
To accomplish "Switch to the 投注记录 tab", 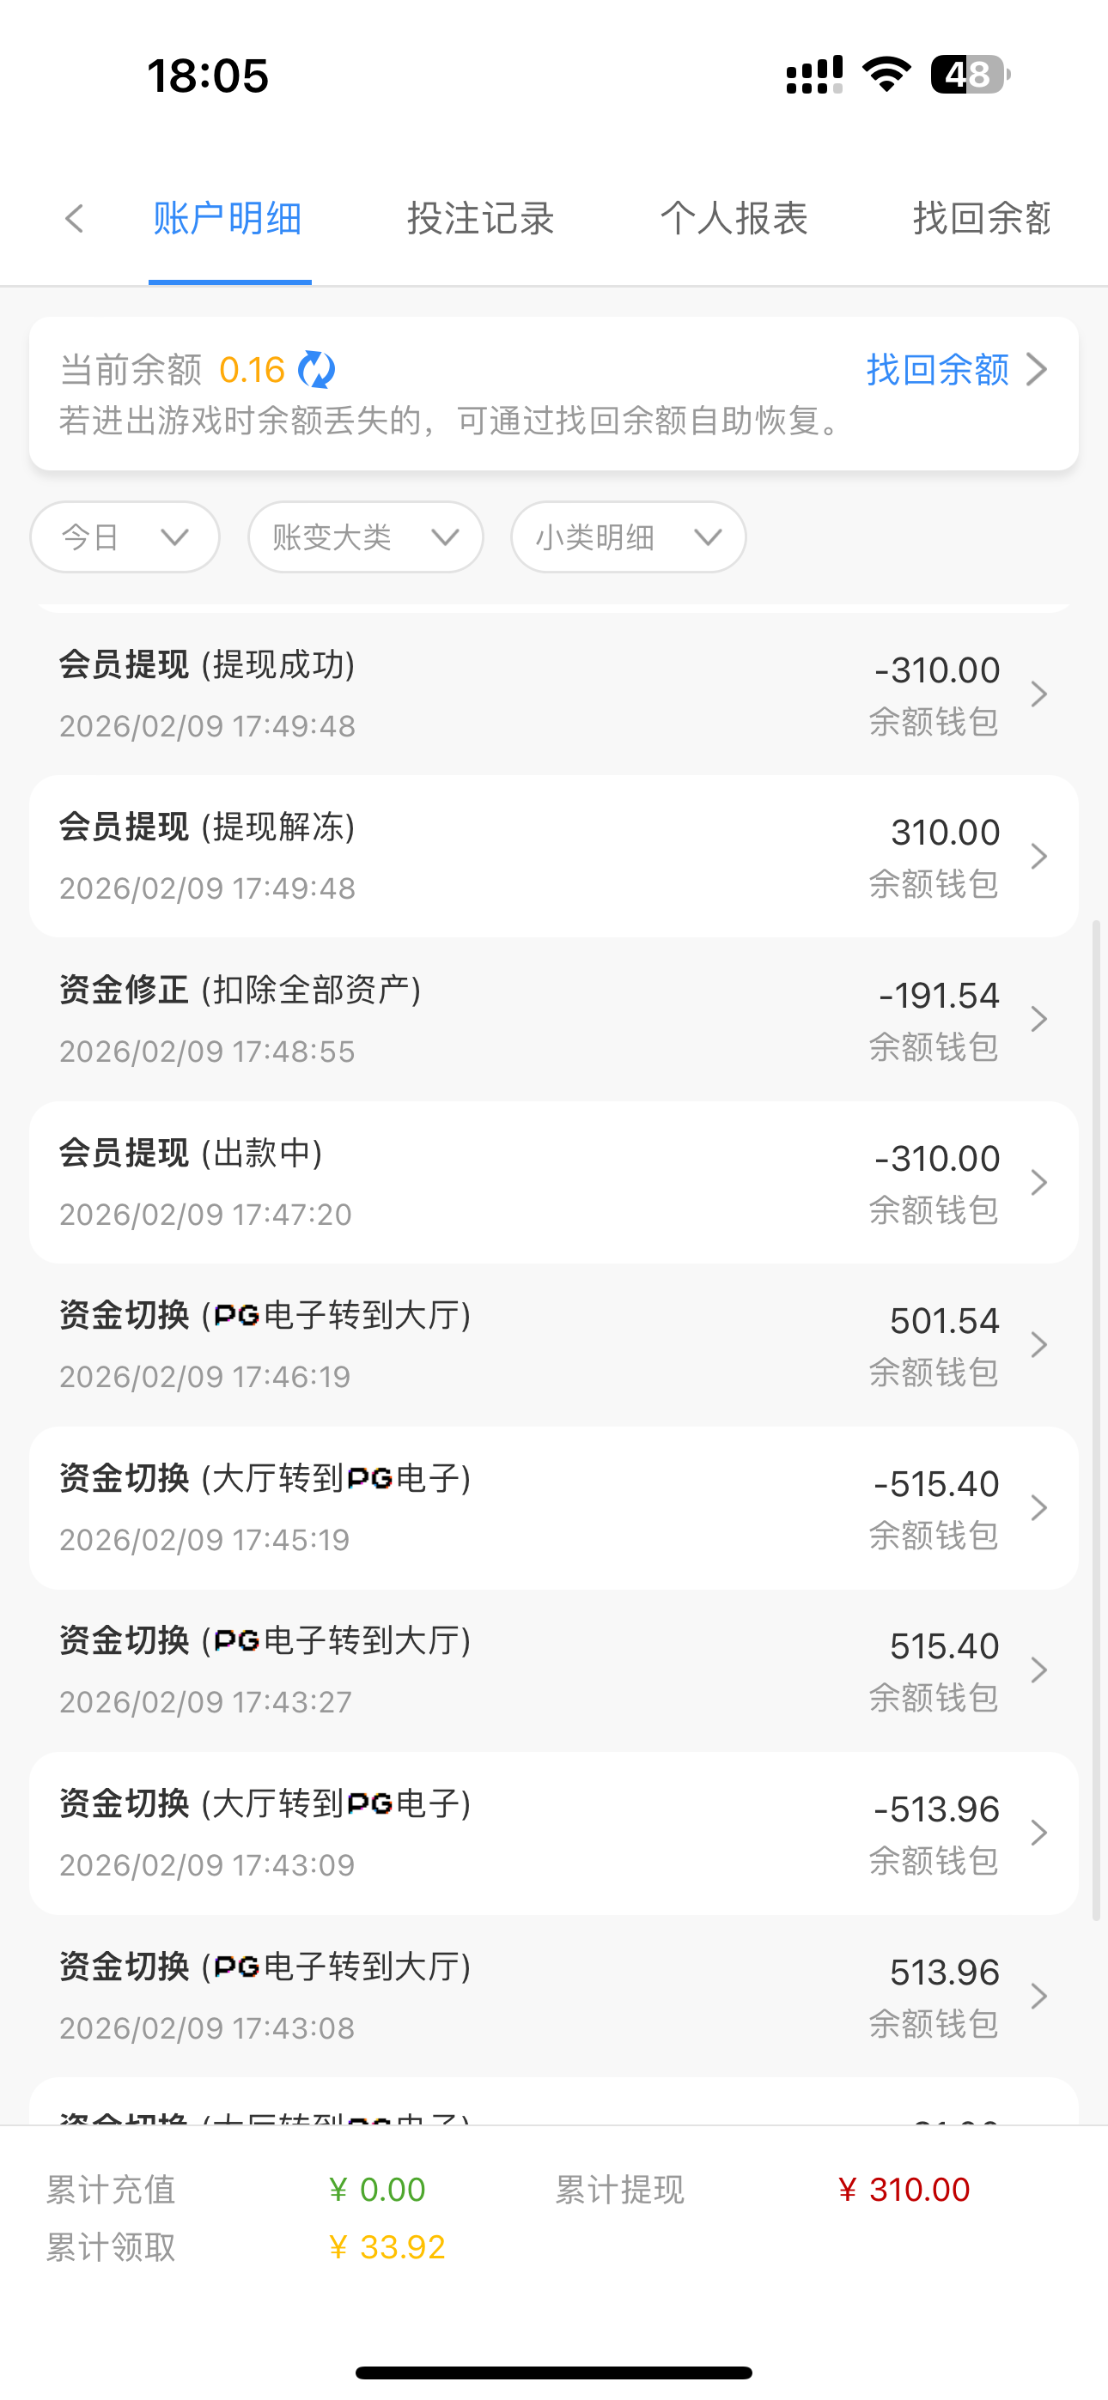I will tap(480, 219).
